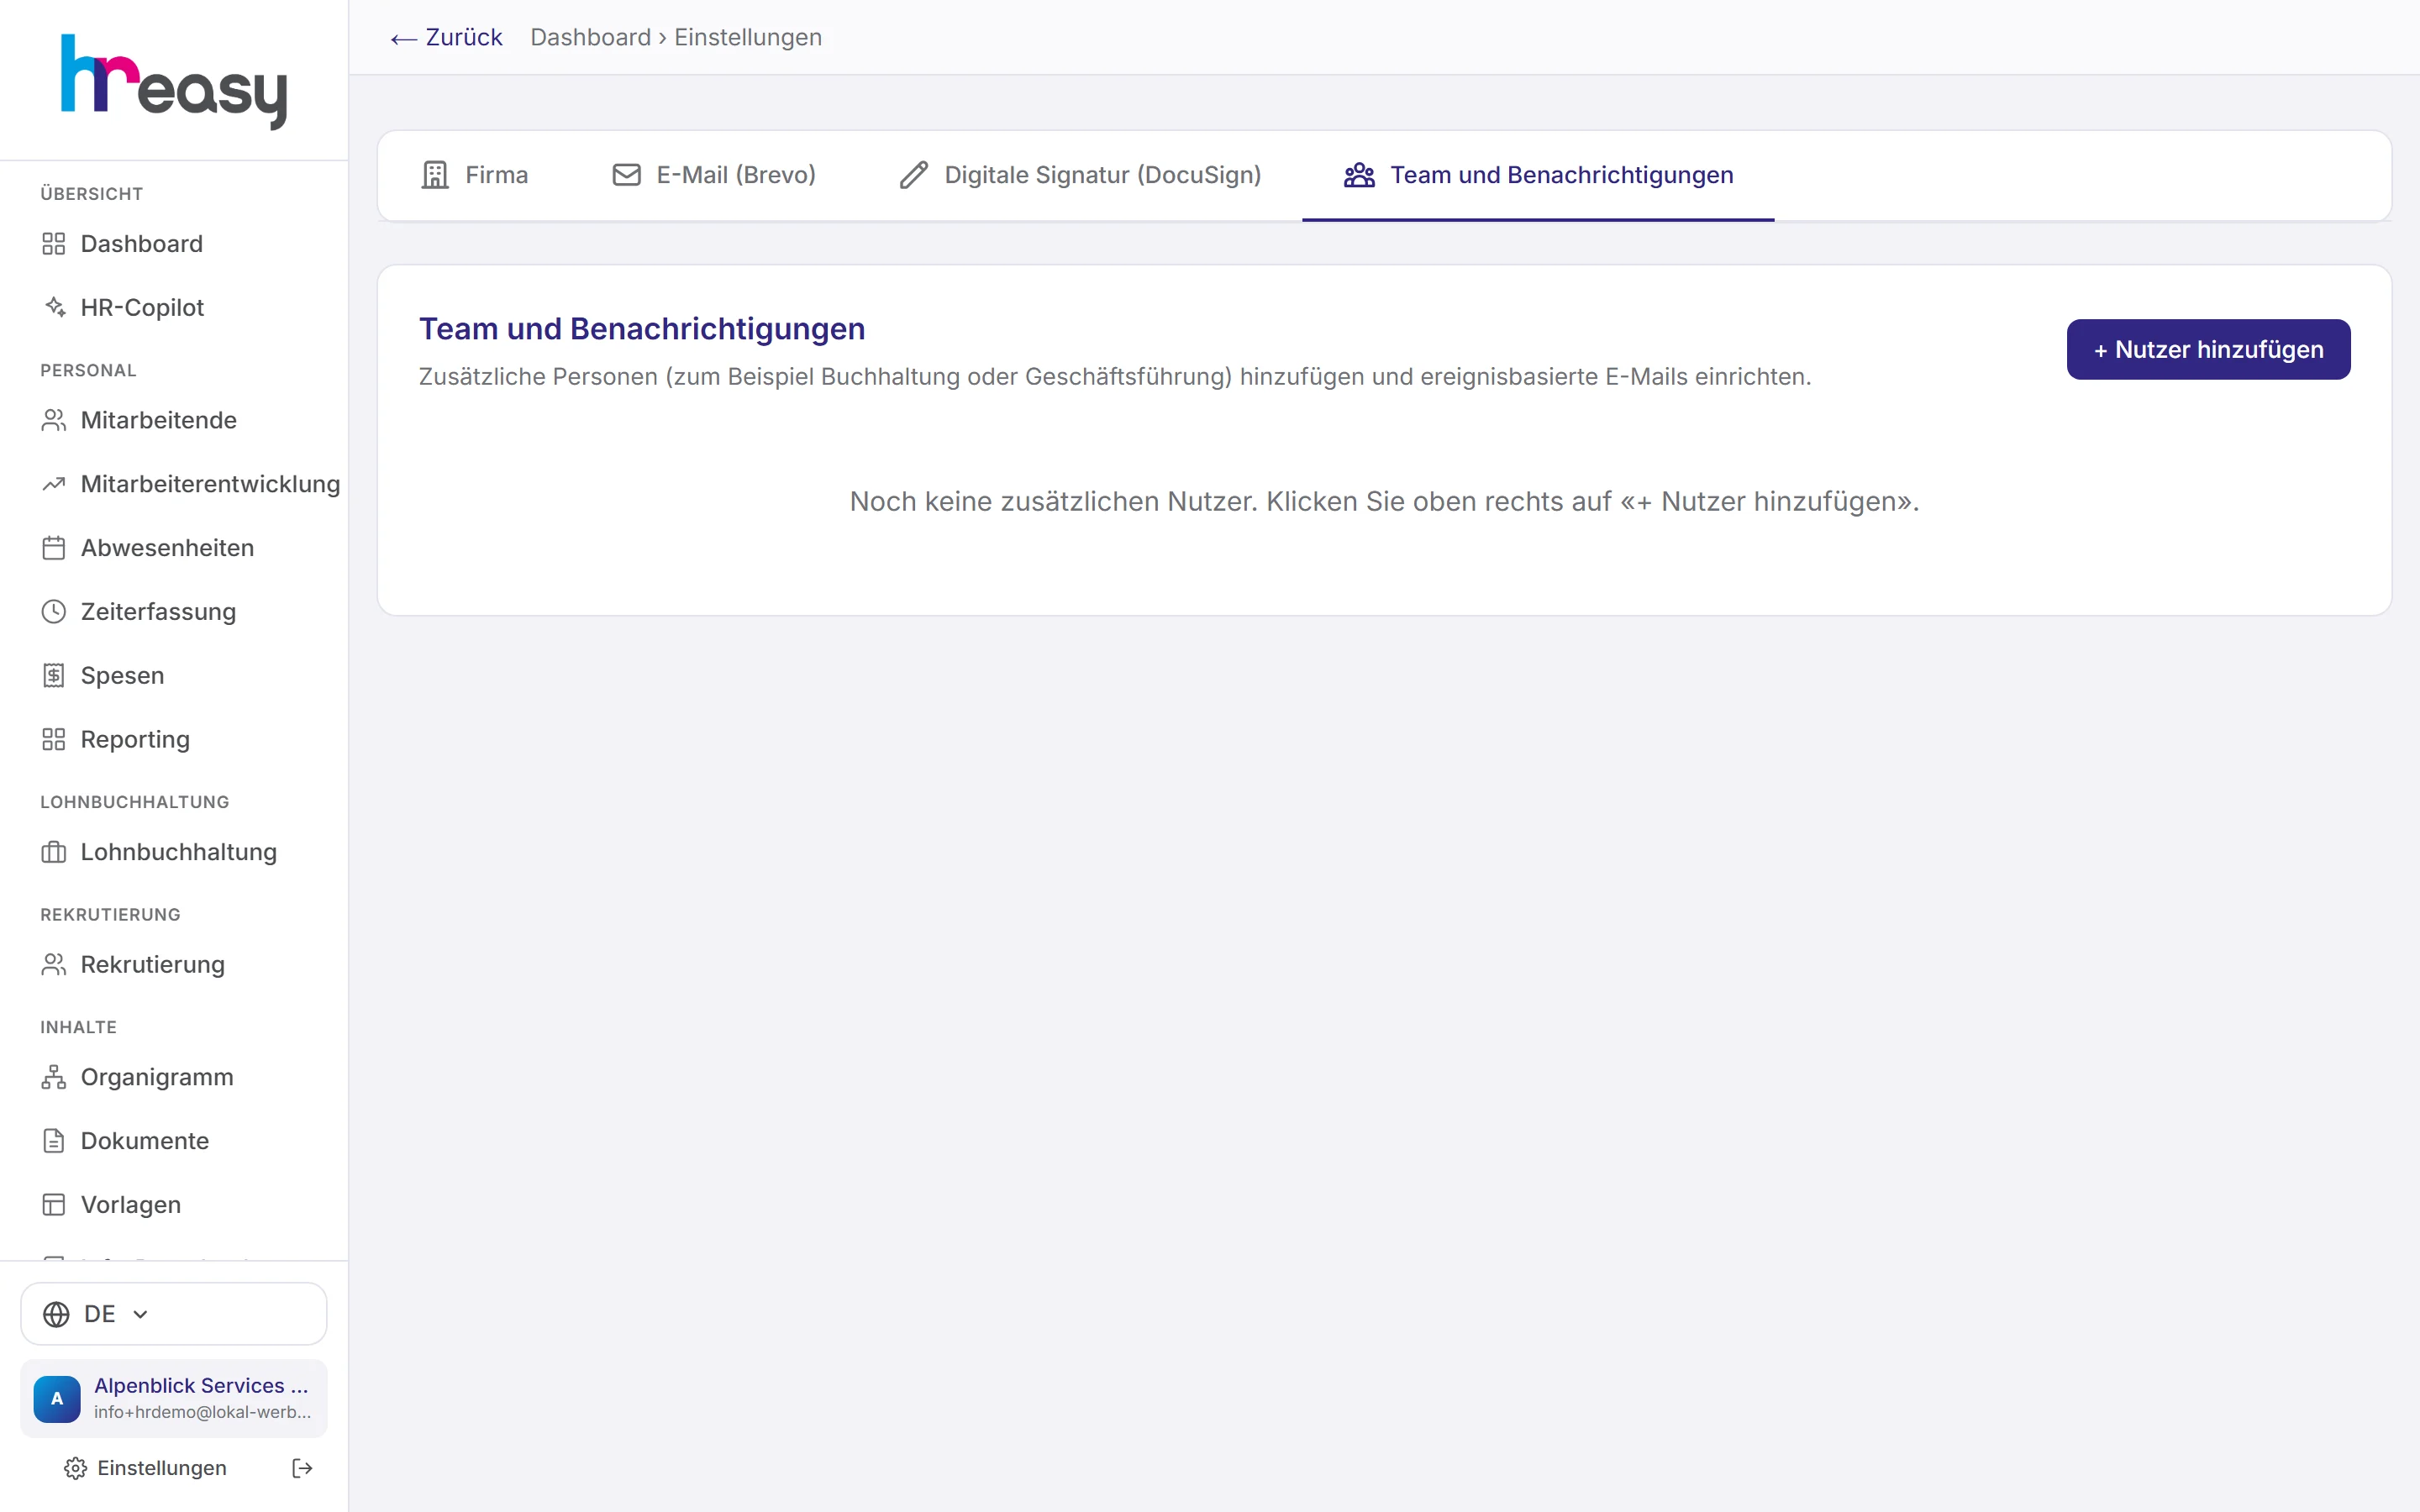This screenshot has height=1512, width=2420.
Task: Click the hreasy logo
Action: [x=174, y=81]
